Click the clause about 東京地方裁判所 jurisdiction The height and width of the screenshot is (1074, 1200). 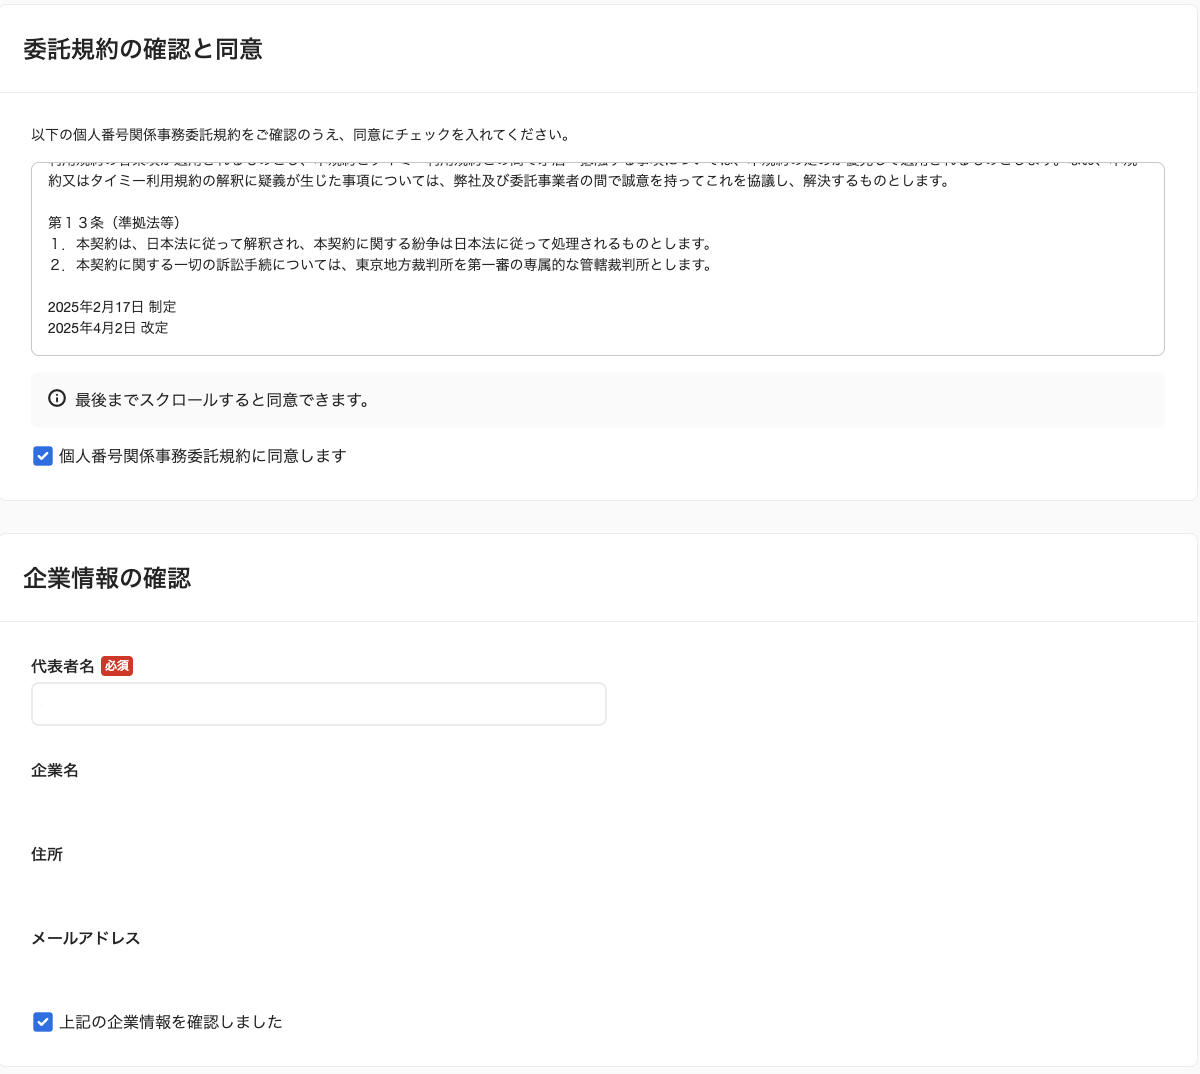[380, 265]
